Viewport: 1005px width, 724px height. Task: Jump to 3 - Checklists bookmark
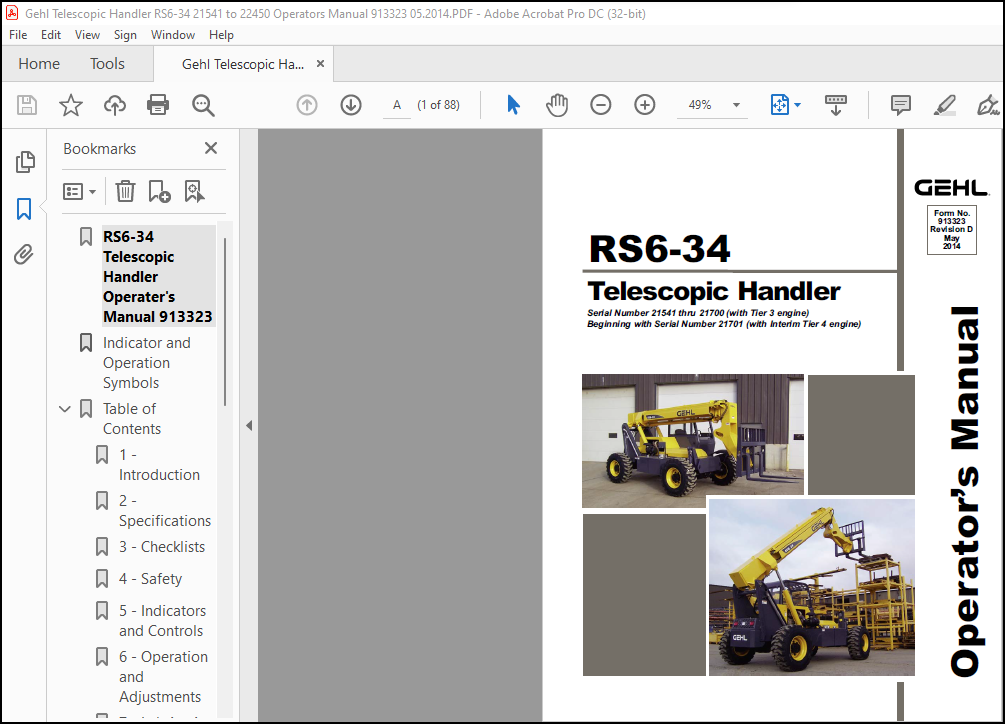tap(162, 547)
